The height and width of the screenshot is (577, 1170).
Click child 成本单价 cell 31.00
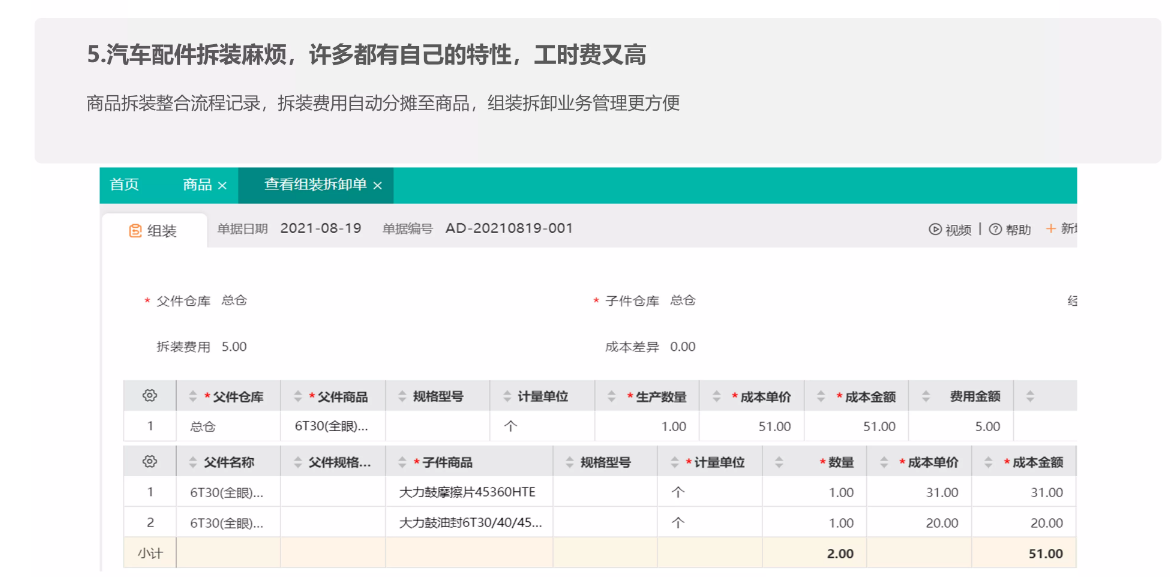point(919,492)
